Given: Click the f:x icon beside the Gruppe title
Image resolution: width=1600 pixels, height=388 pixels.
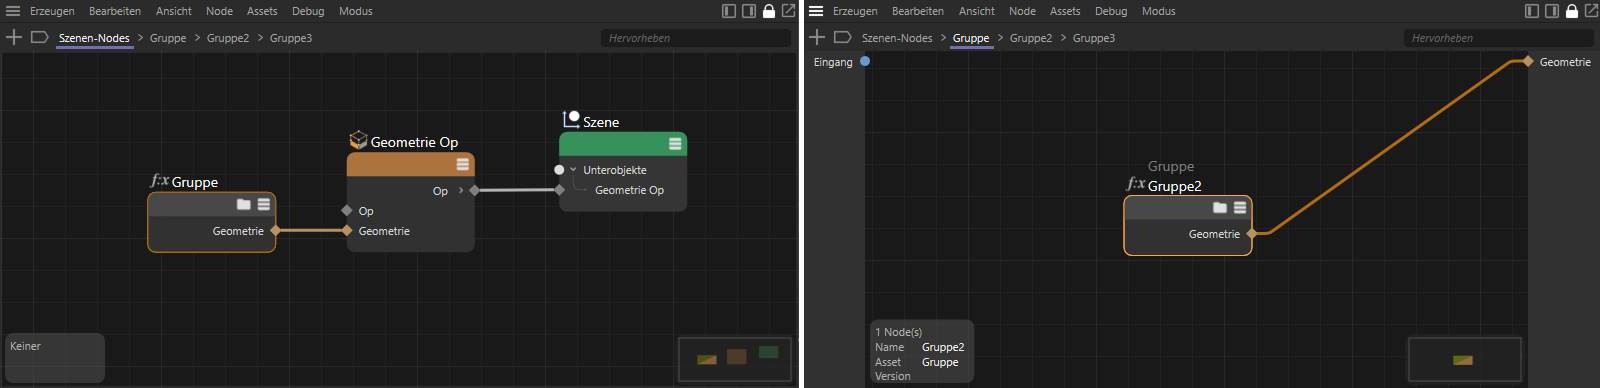Looking at the screenshot, I should click(x=159, y=181).
